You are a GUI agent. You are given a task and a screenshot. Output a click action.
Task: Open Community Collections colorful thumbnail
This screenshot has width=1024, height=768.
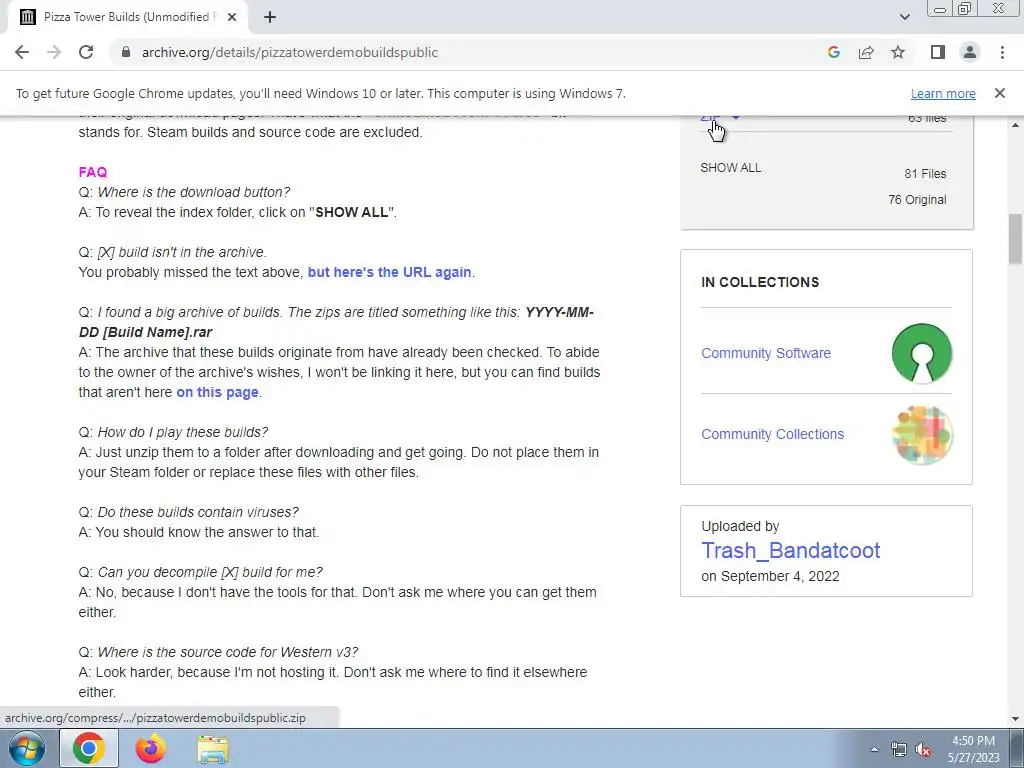coord(921,434)
